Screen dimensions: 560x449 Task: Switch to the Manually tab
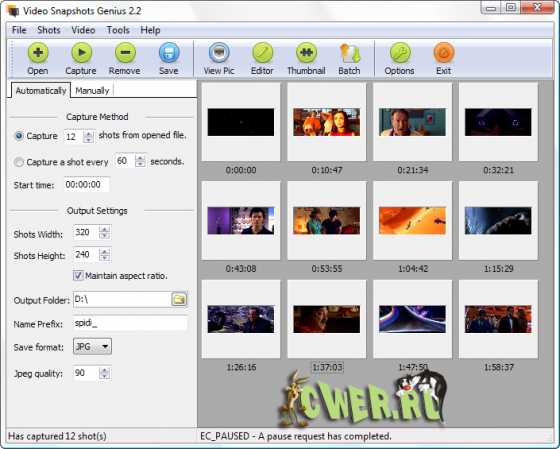92,91
